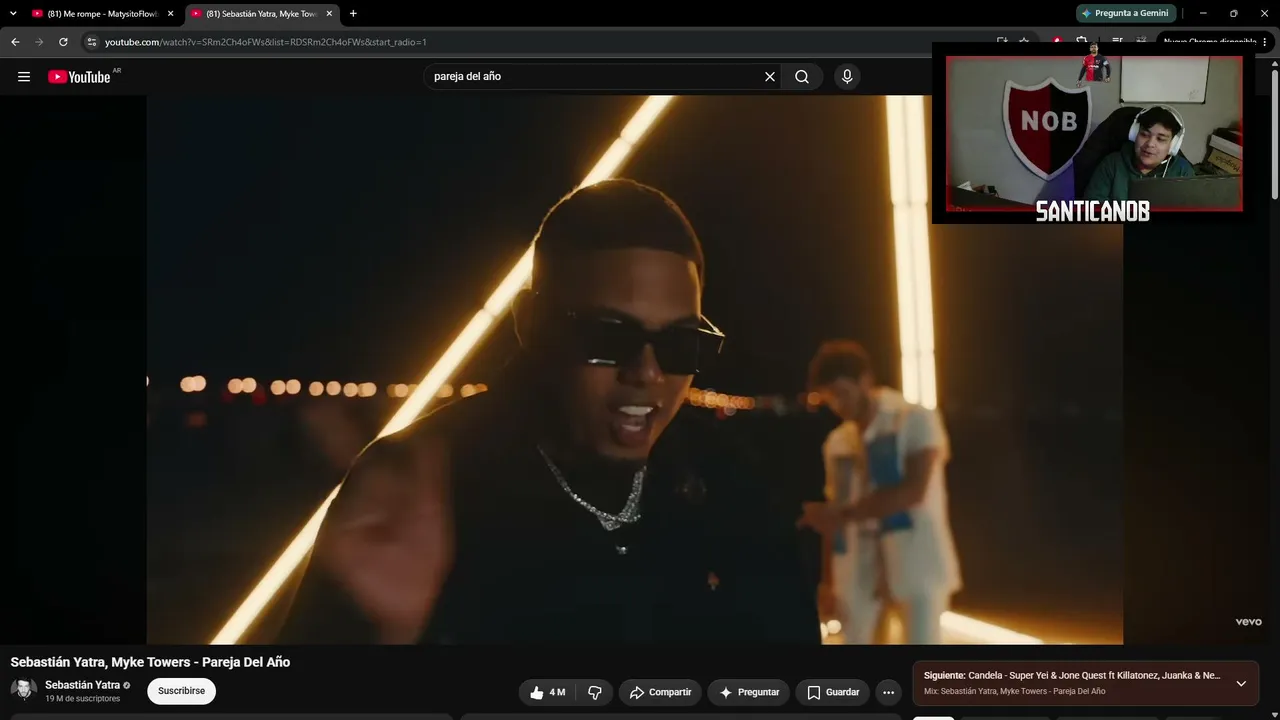Go forward with the browser arrow
The image size is (1280, 720).
click(39, 42)
